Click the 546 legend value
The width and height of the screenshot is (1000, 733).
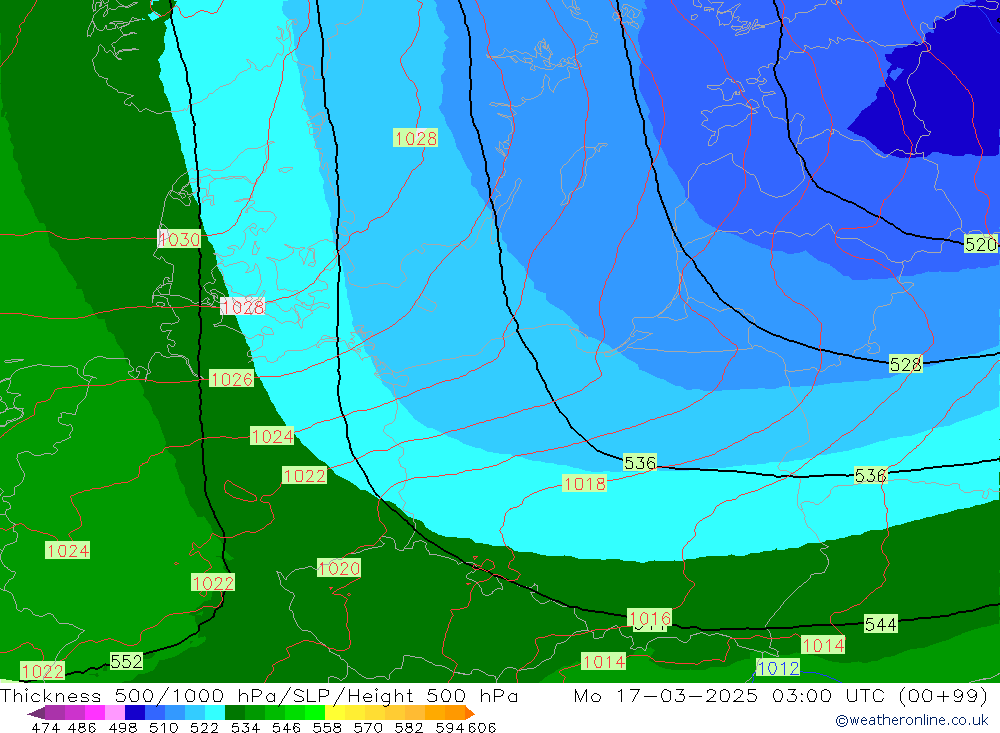(286, 727)
